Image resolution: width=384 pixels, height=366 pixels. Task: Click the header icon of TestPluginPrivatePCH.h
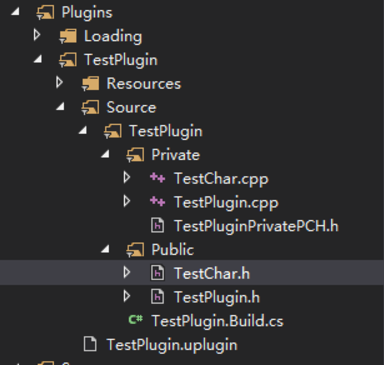[158, 225]
